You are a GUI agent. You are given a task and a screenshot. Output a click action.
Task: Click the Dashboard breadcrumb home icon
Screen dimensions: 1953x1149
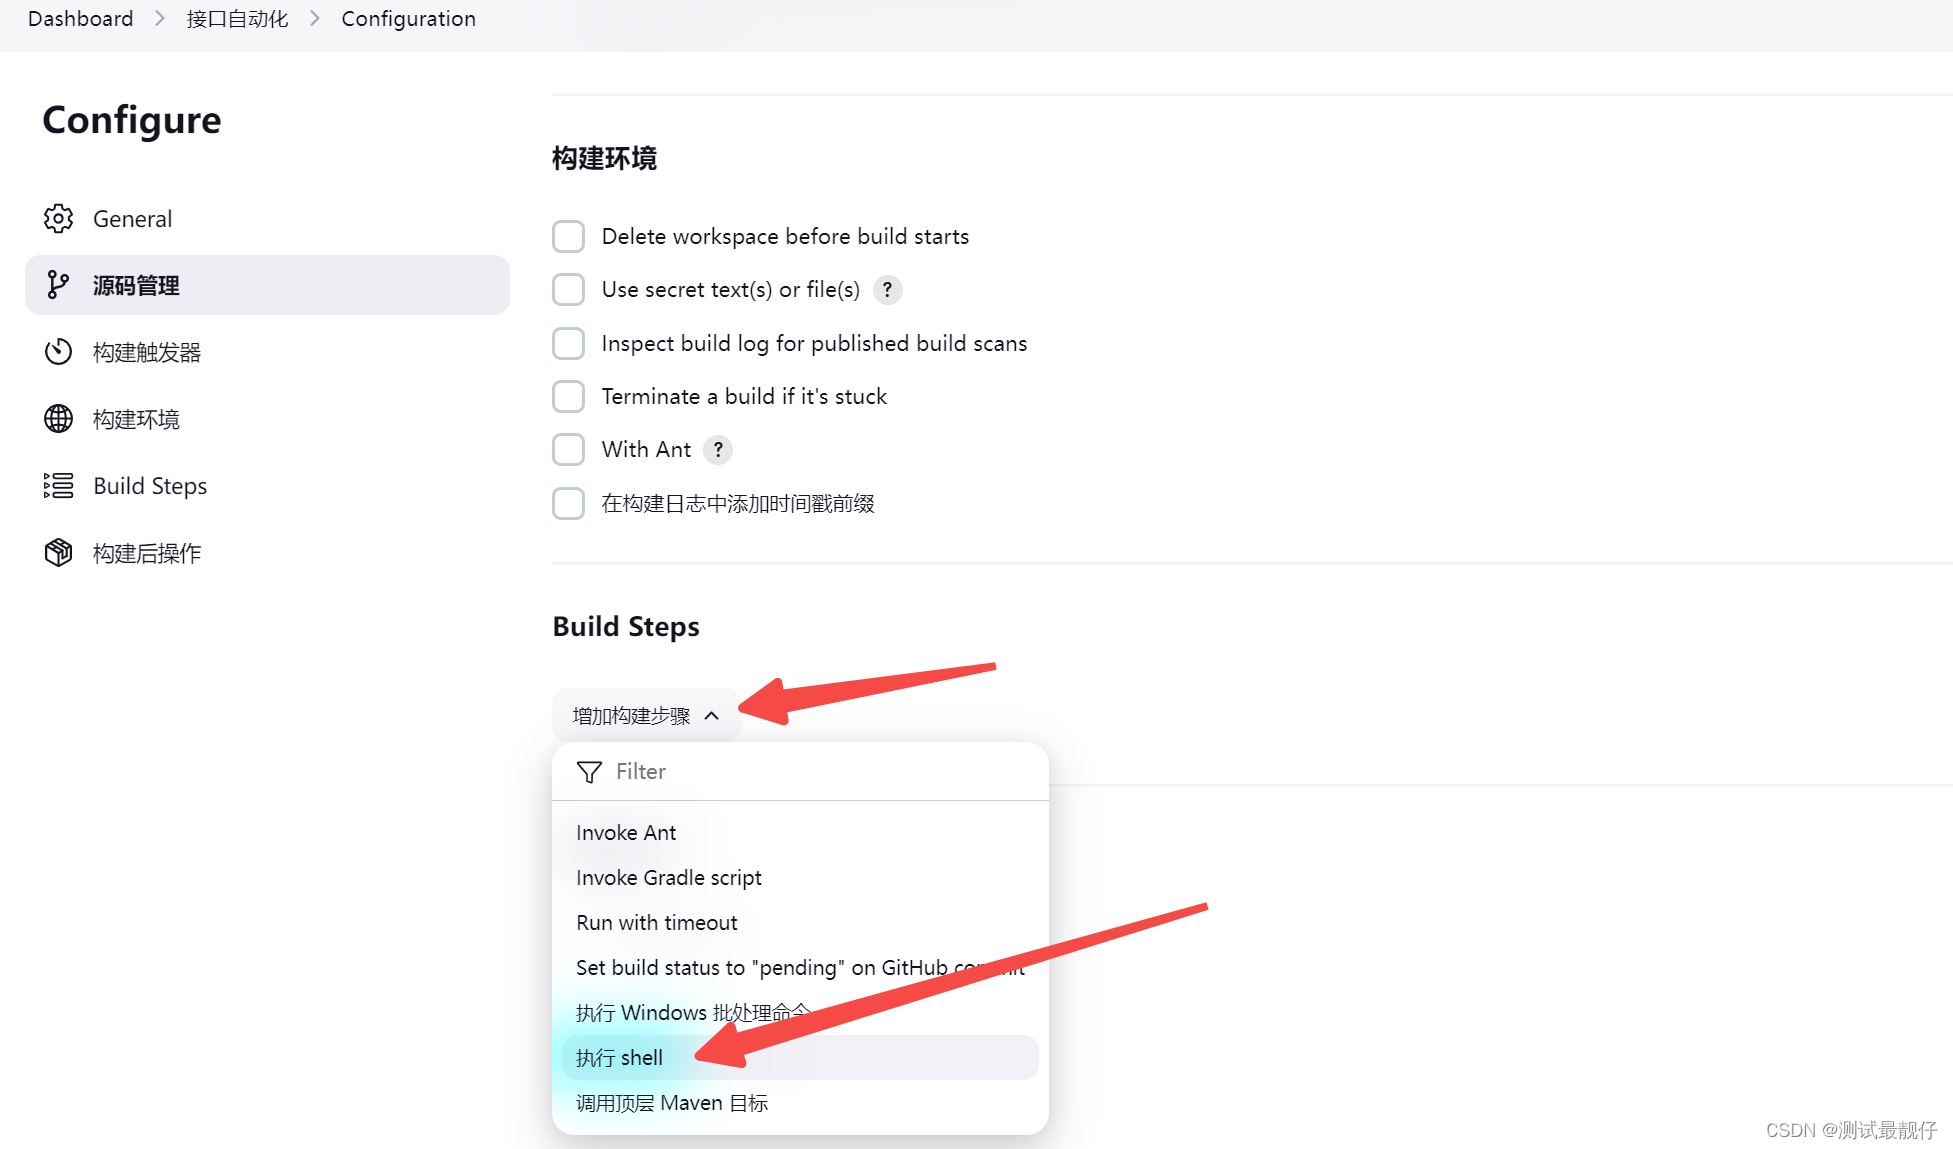pyautogui.click(x=77, y=18)
